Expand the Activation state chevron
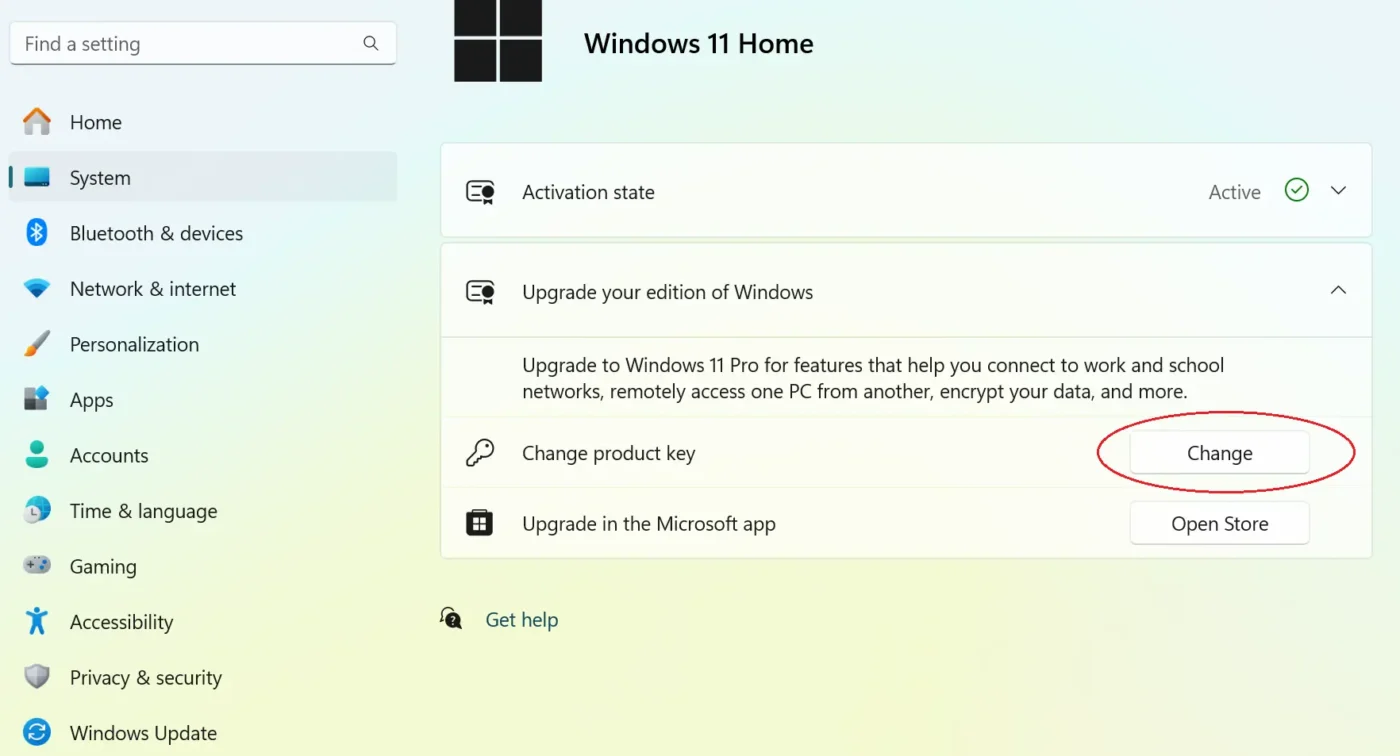The image size is (1400, 756). (x=1338, y=190)
